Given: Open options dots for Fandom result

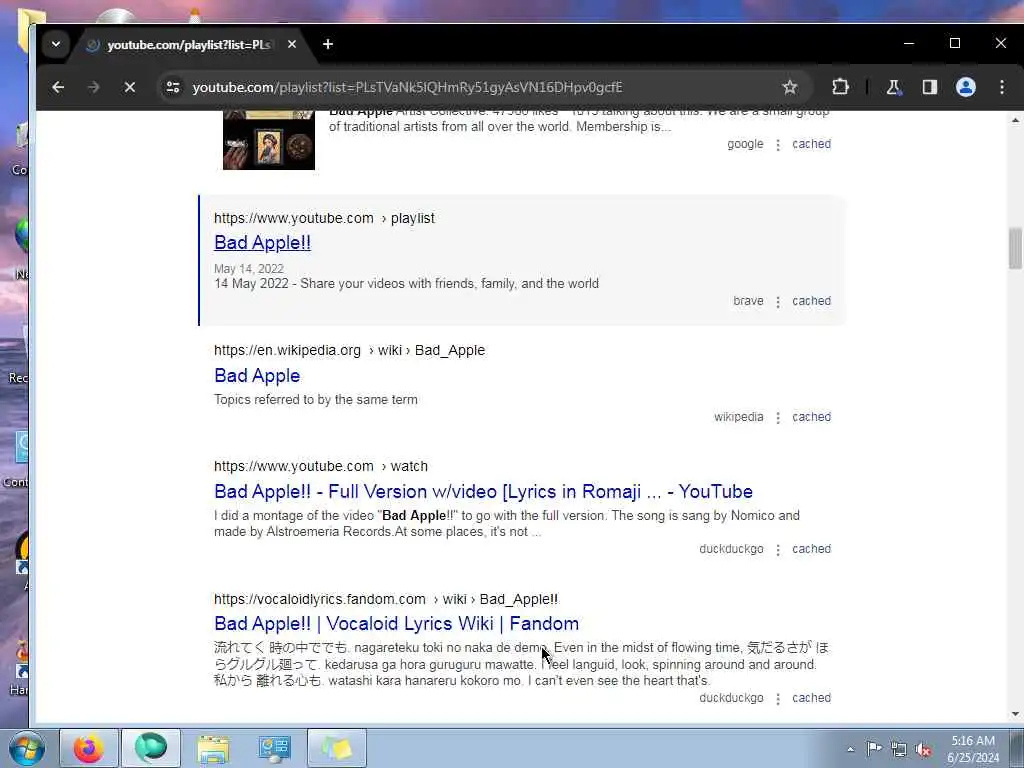Looking at the screenshot, I should [777, 698].
